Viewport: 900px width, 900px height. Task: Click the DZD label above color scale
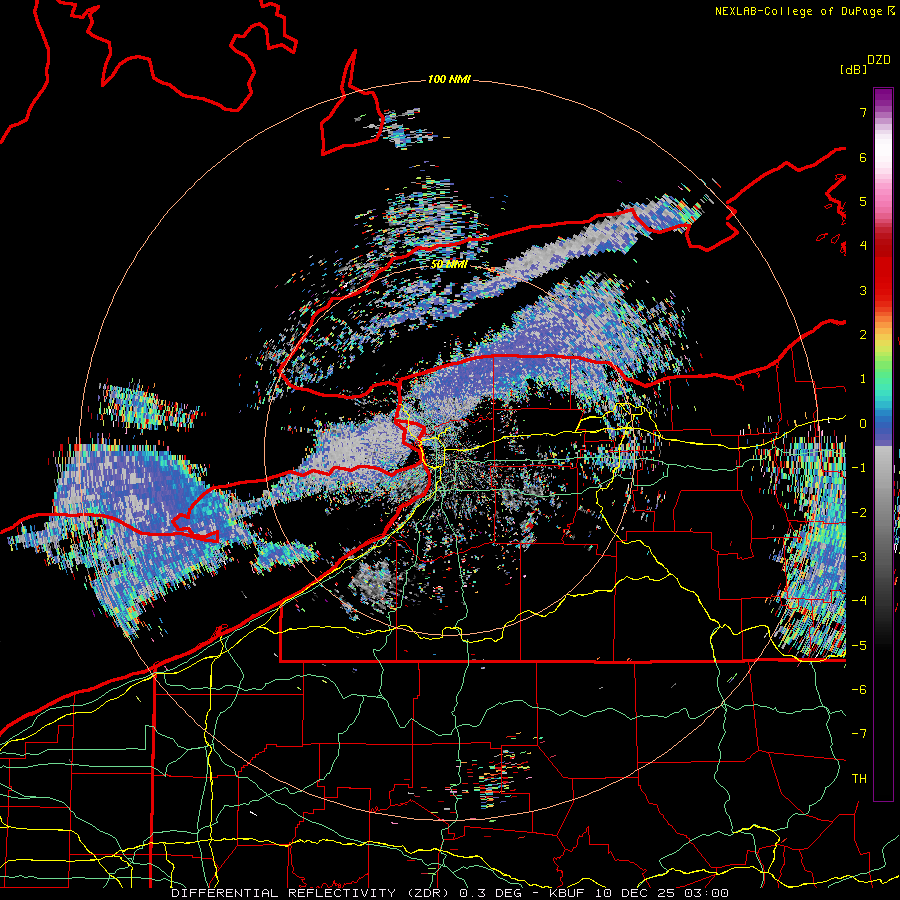[x=879, y=60]
